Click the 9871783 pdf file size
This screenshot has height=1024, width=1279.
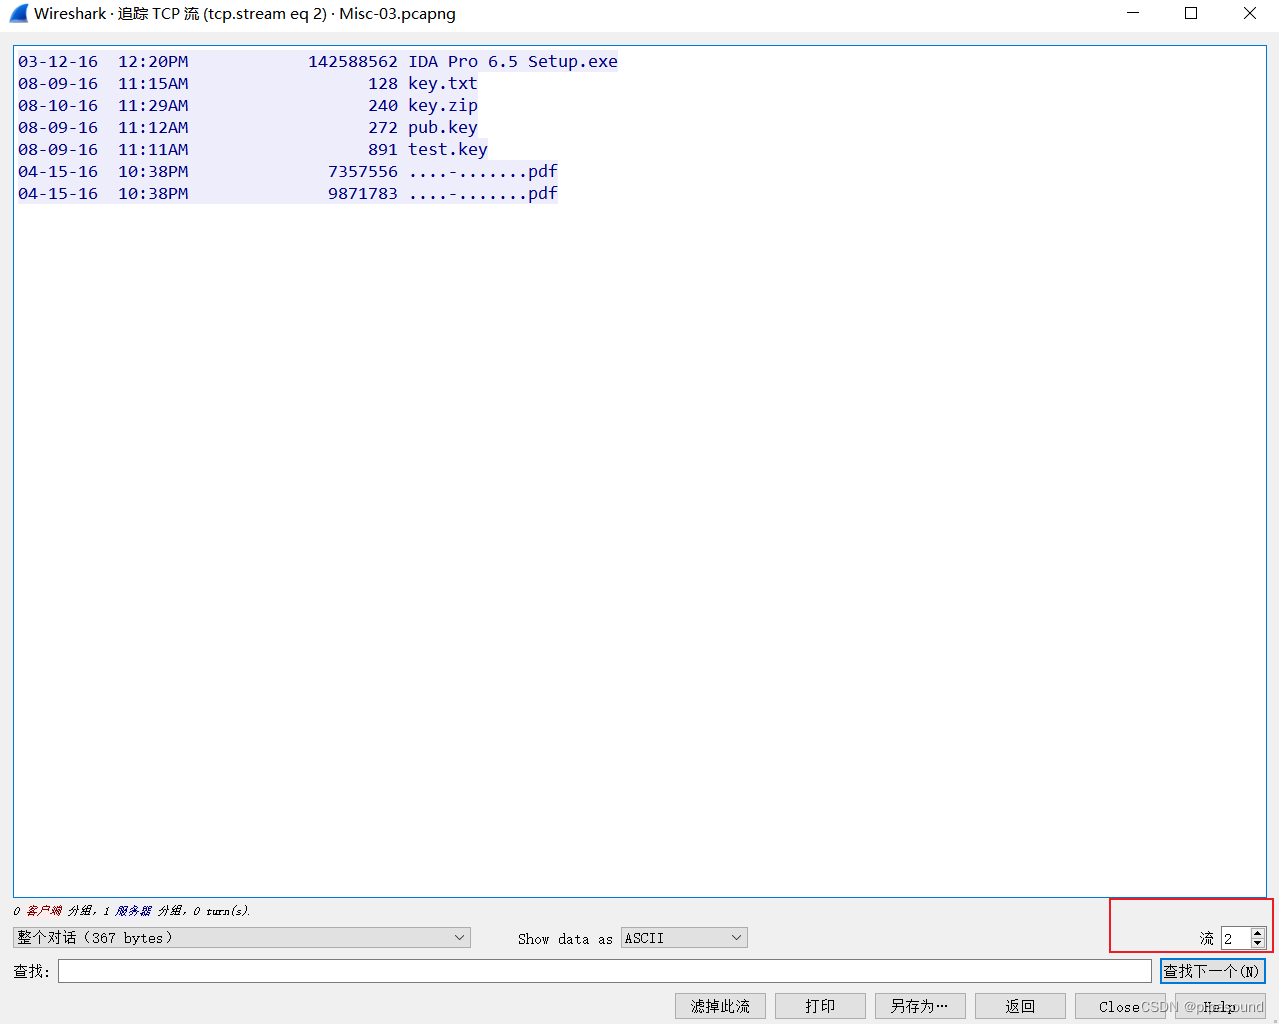pyautogui.click(x=363, y=193)
